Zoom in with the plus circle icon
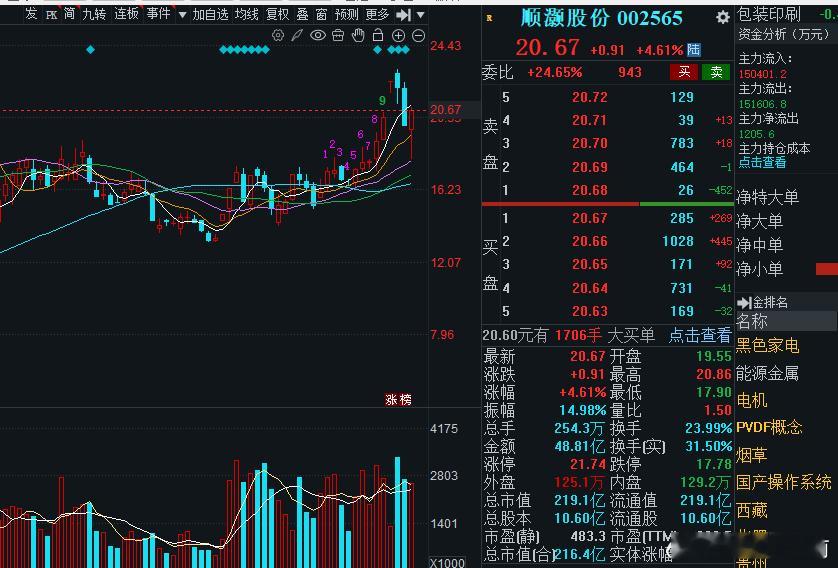The height and width of the screenshot is (568, 838). tap(398, 36)
